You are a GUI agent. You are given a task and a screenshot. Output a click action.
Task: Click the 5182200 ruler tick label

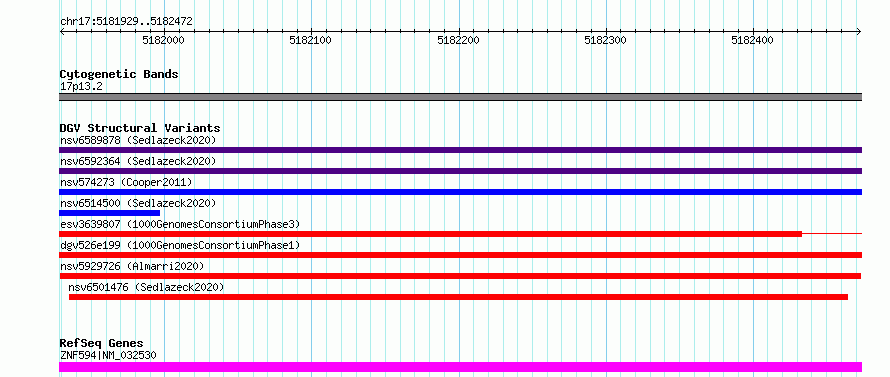[458, 40]
